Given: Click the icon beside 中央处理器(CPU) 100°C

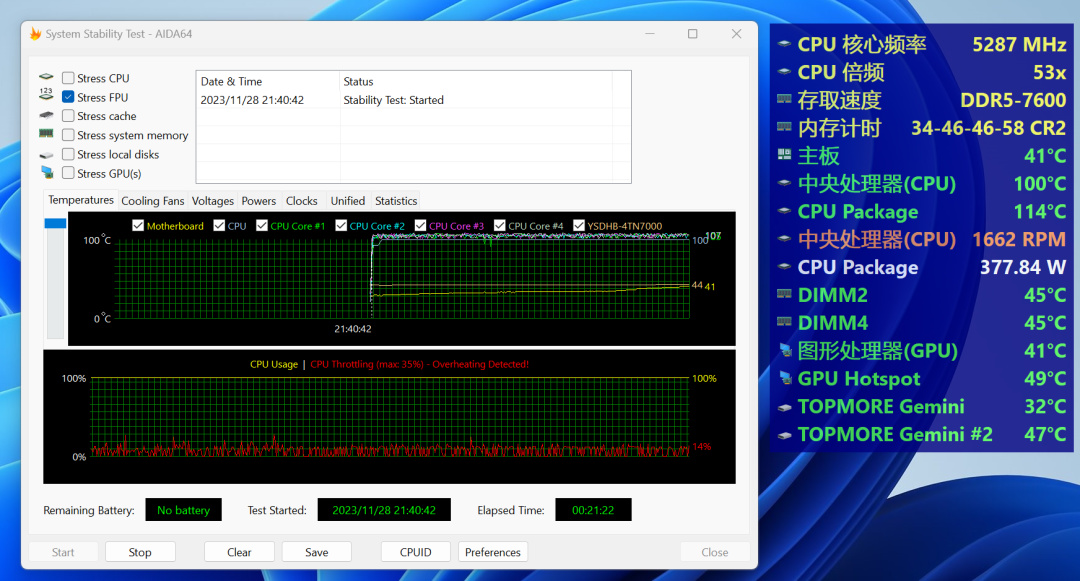Looking at the screenshot, I should pos(784,183).
